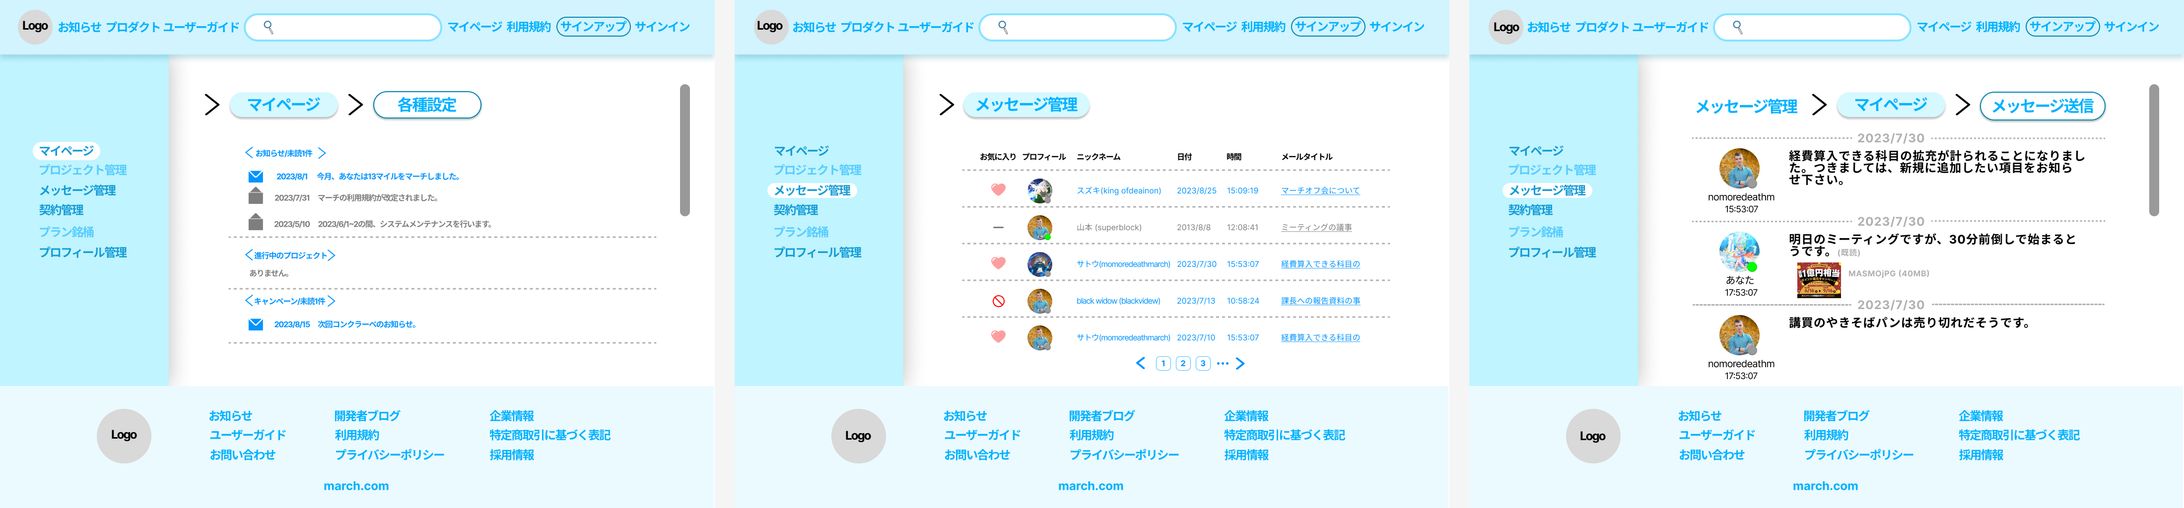The height and width of the screenshot is (508, 2184).
Task: Go to the previous page with the pagination arrow
Action: coord(1140,363)
